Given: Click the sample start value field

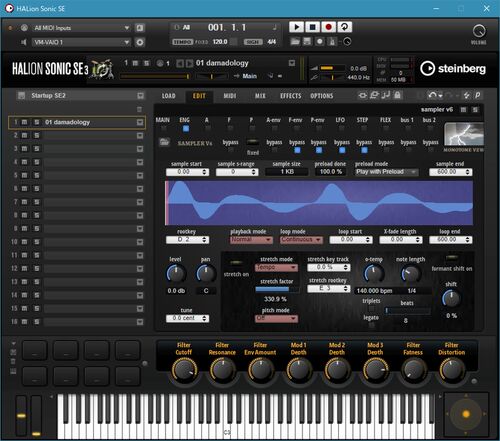Looking at the screenshot, I should pyautogui.click(x=187, y=172).
